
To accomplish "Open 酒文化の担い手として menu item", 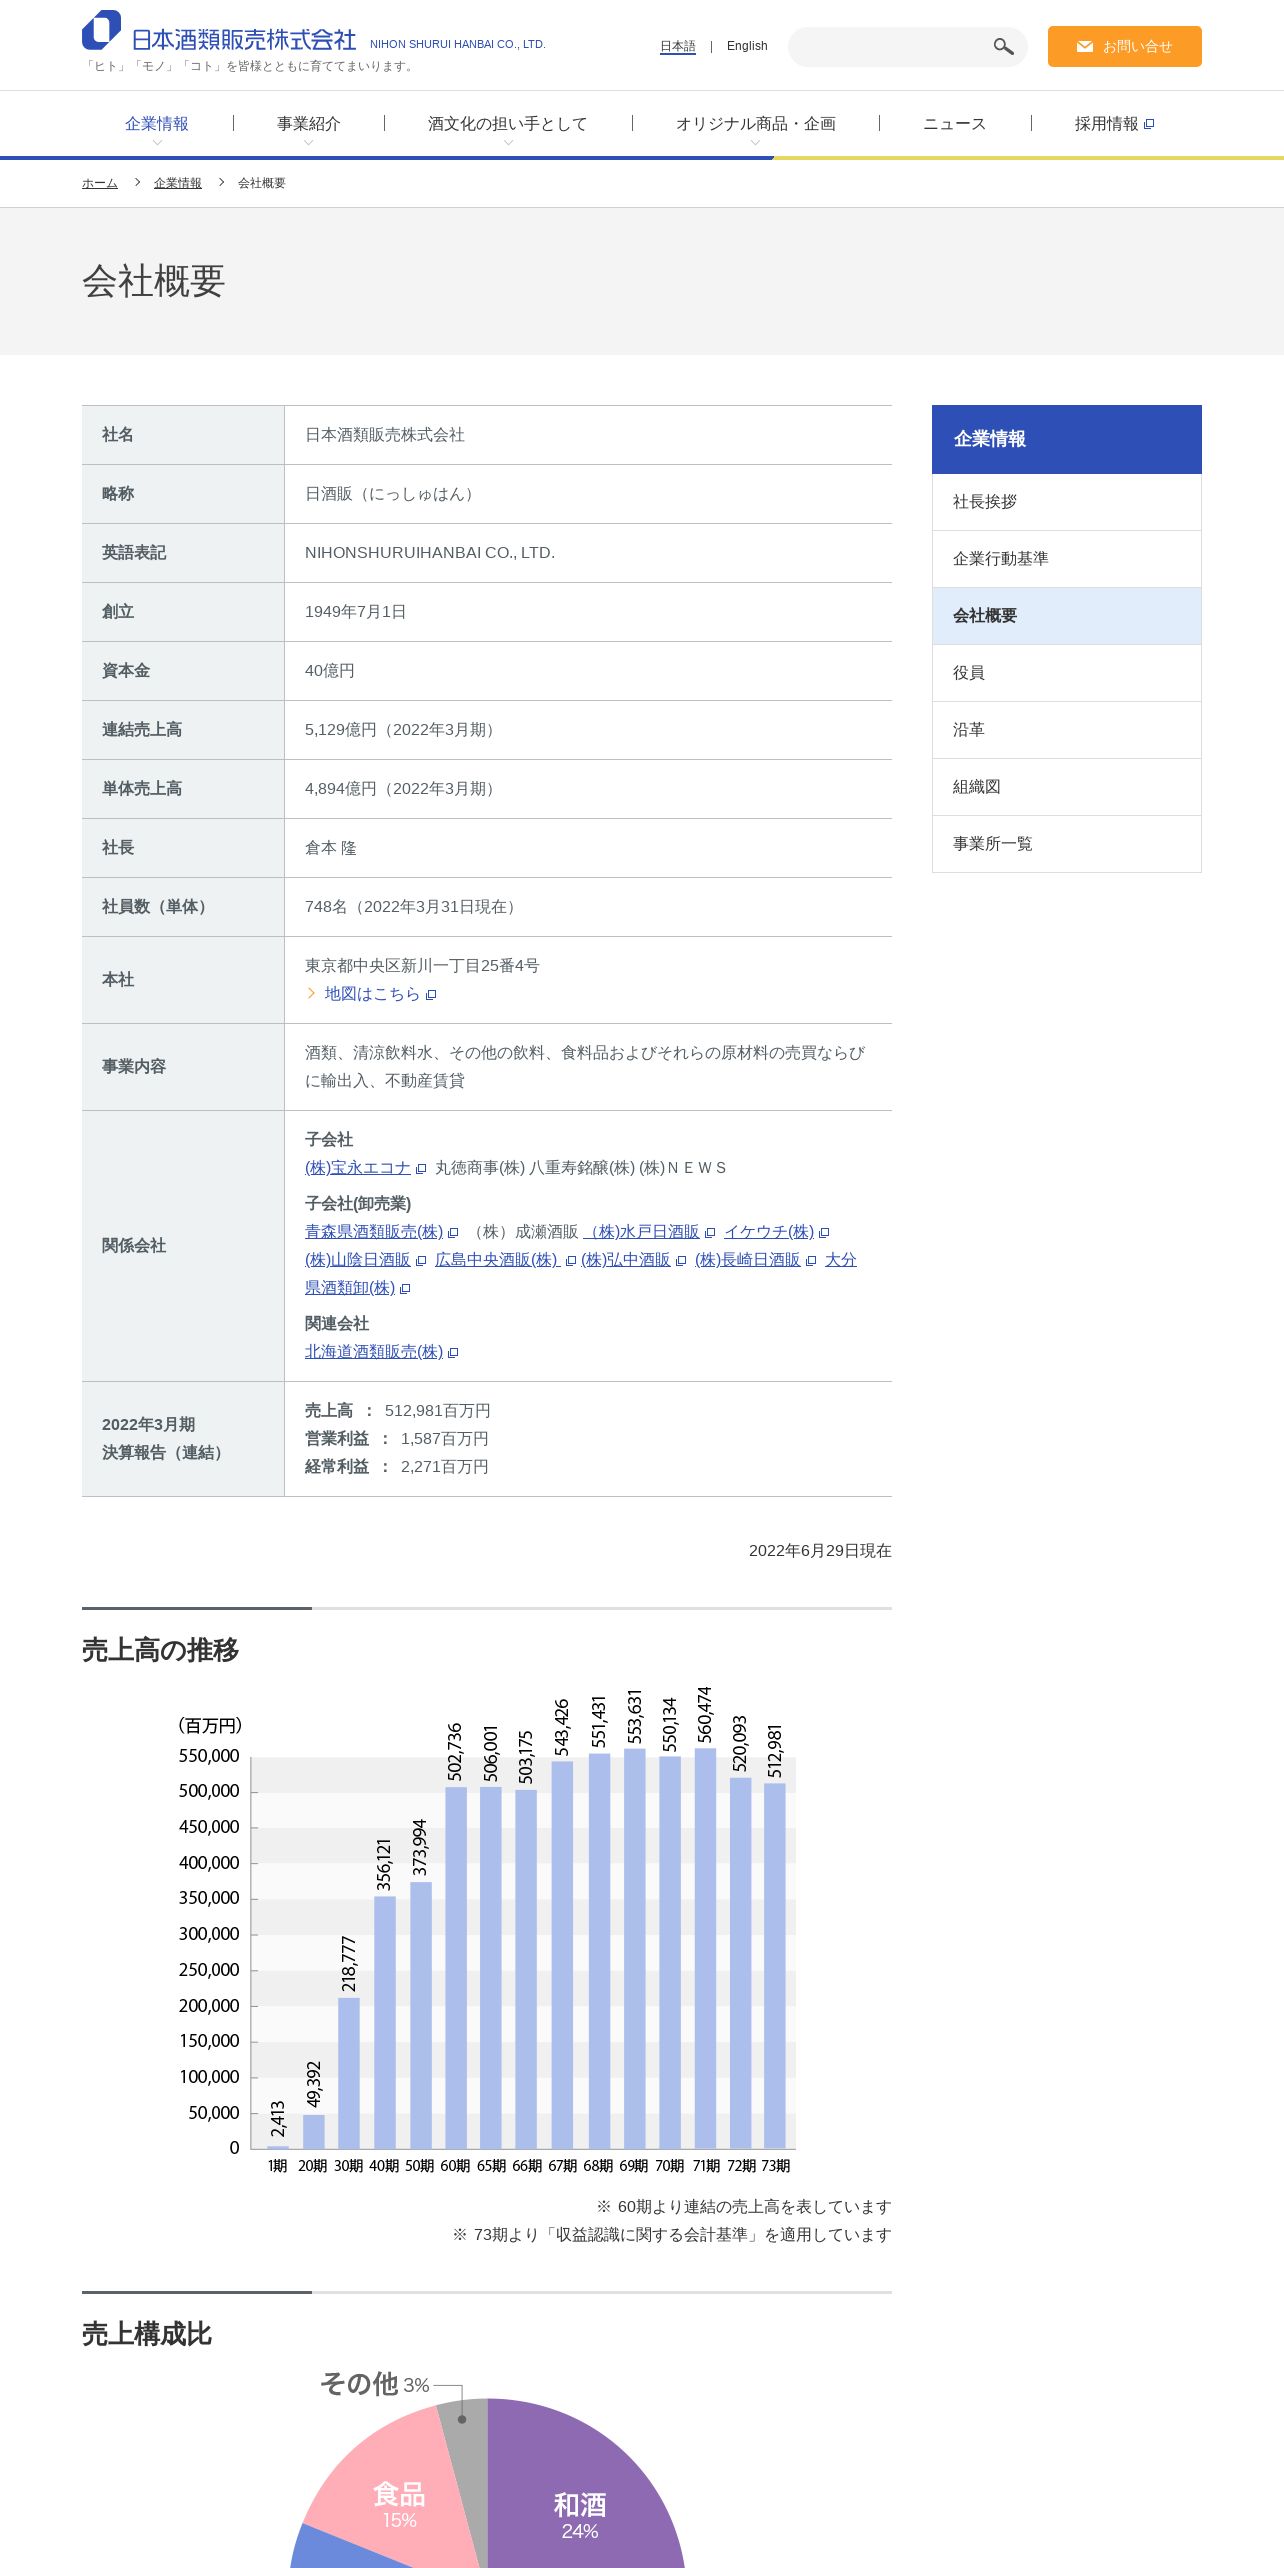I will pyautogui.click(x=508, y=124).
